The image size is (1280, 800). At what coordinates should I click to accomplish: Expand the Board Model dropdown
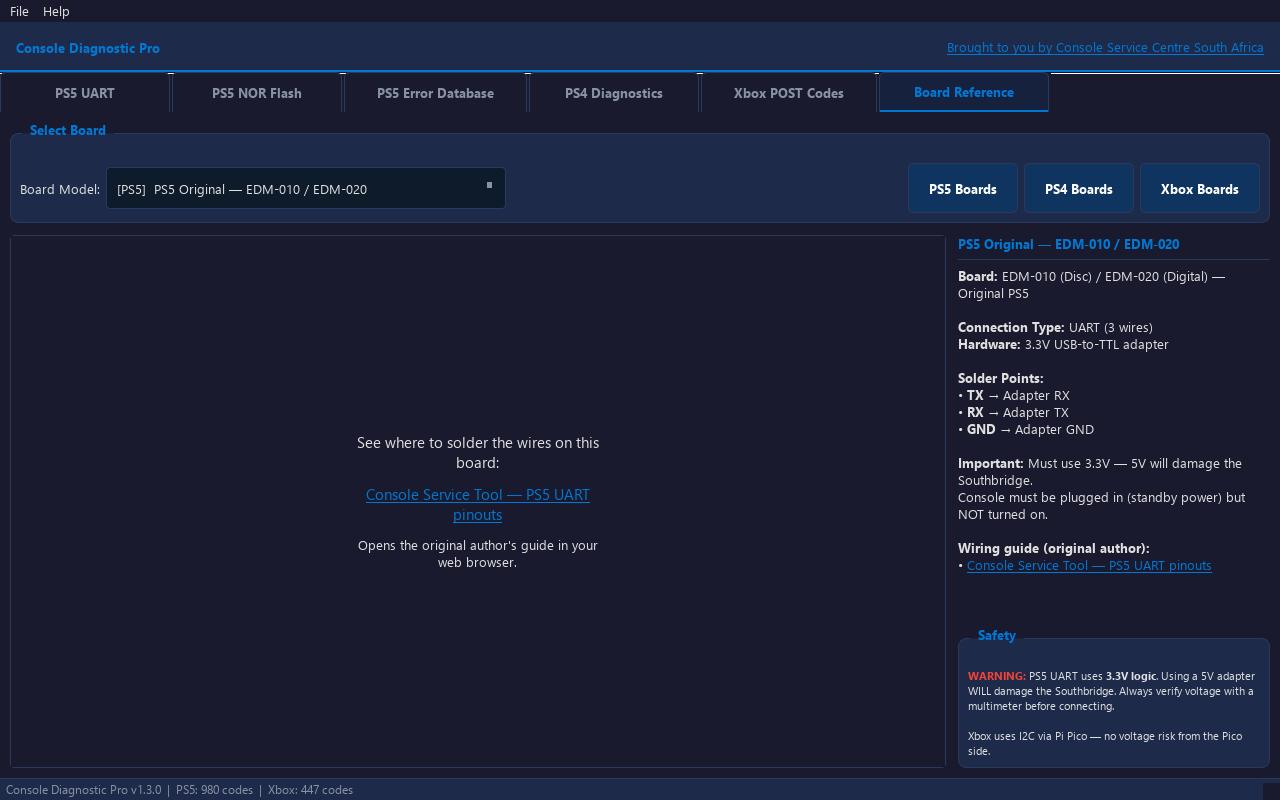click(306, 188)
